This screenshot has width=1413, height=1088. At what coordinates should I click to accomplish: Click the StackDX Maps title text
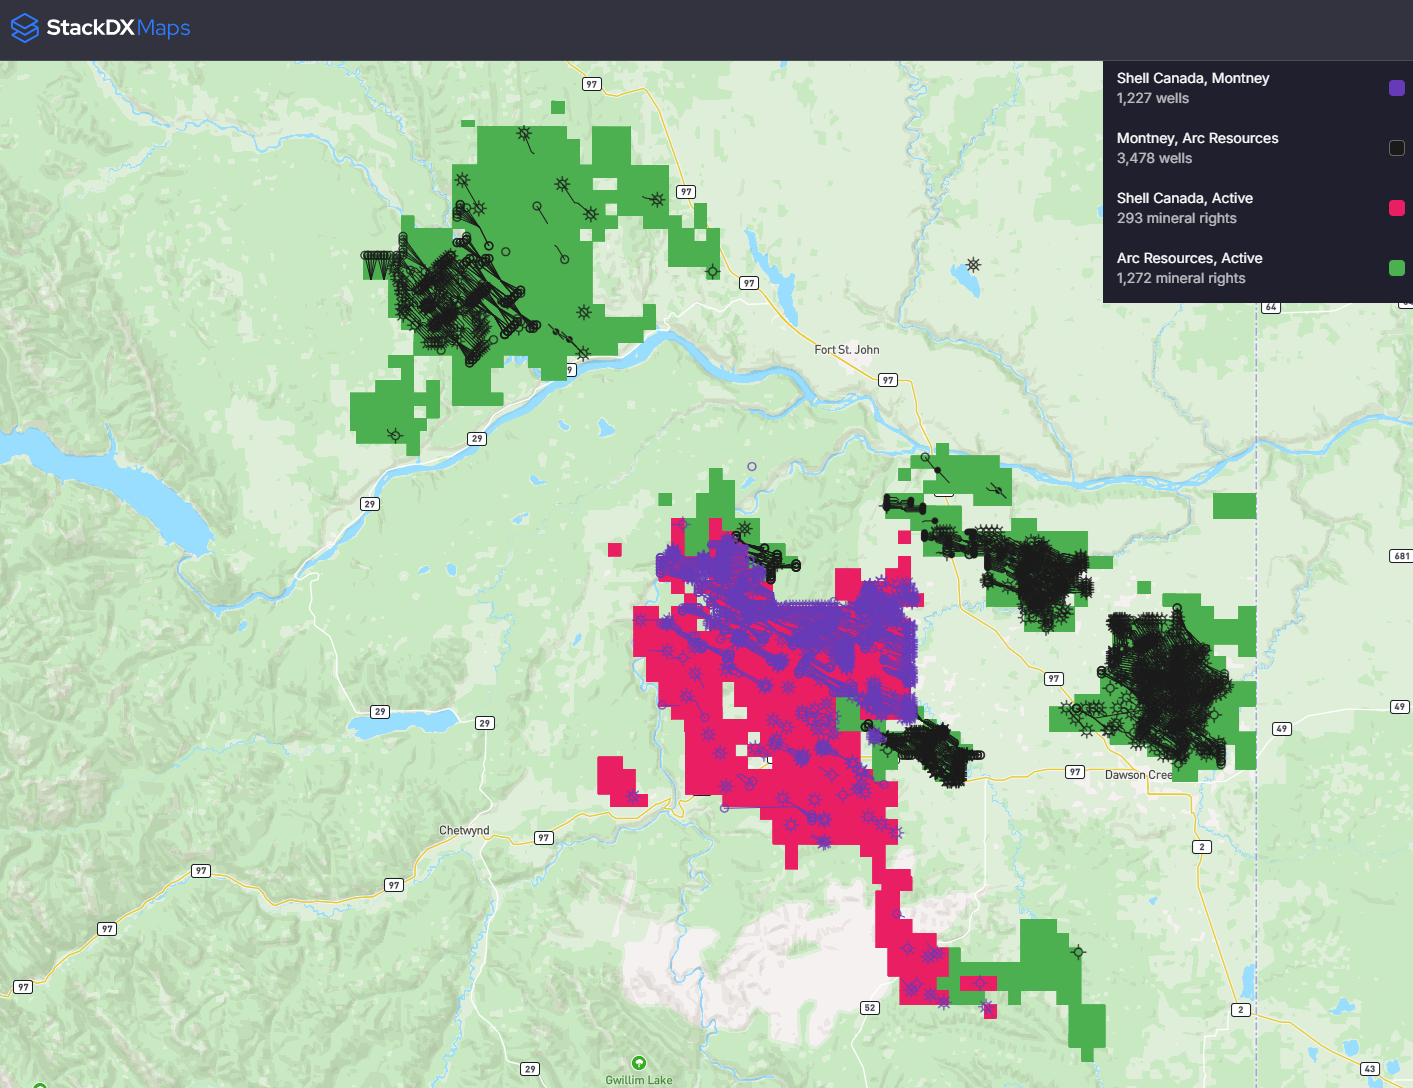pos(118,28)
